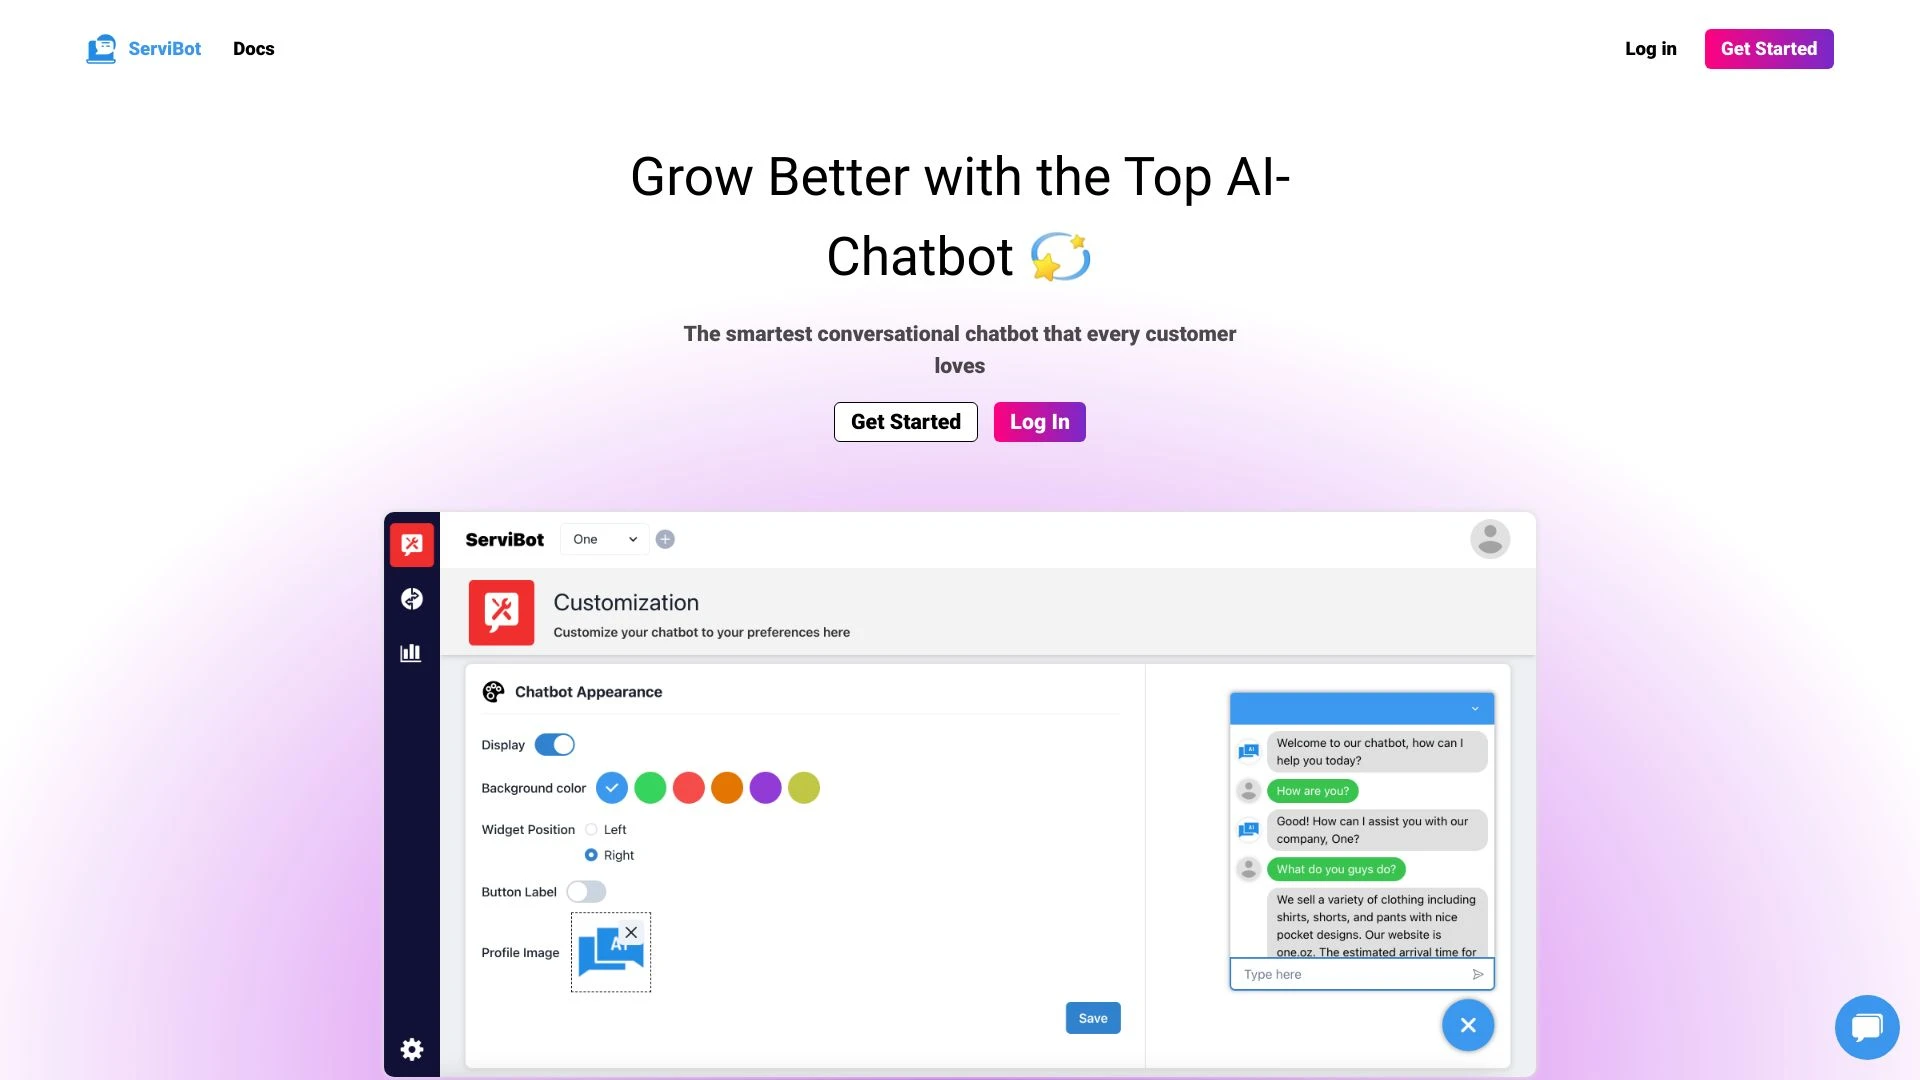The image size is (1920, 1080).
Task: Click the globe/integration icon in sidebar
Action: pyautogui.click(x=411, y=597)
